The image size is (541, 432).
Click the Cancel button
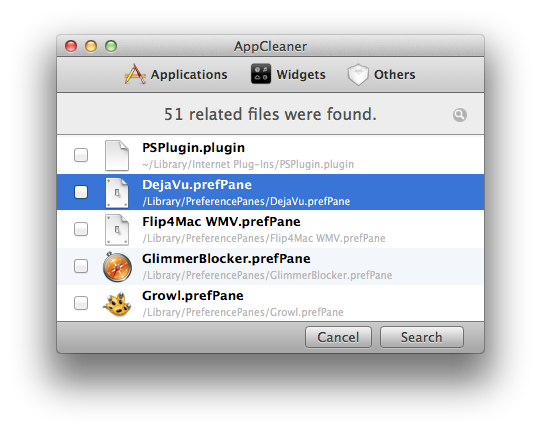338,337
